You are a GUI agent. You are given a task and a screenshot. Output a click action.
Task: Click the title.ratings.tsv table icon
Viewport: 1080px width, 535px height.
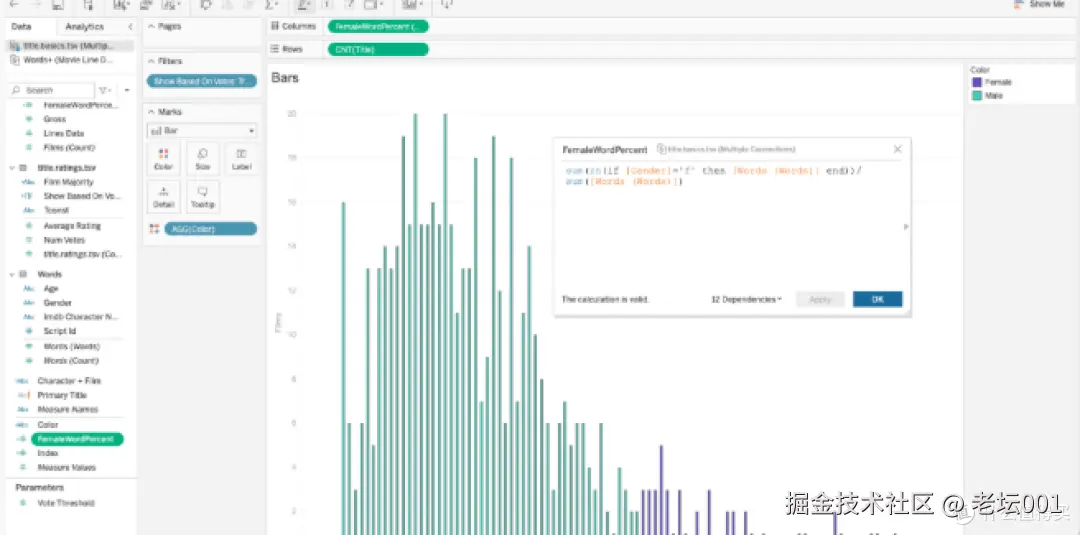click(23, 167)
